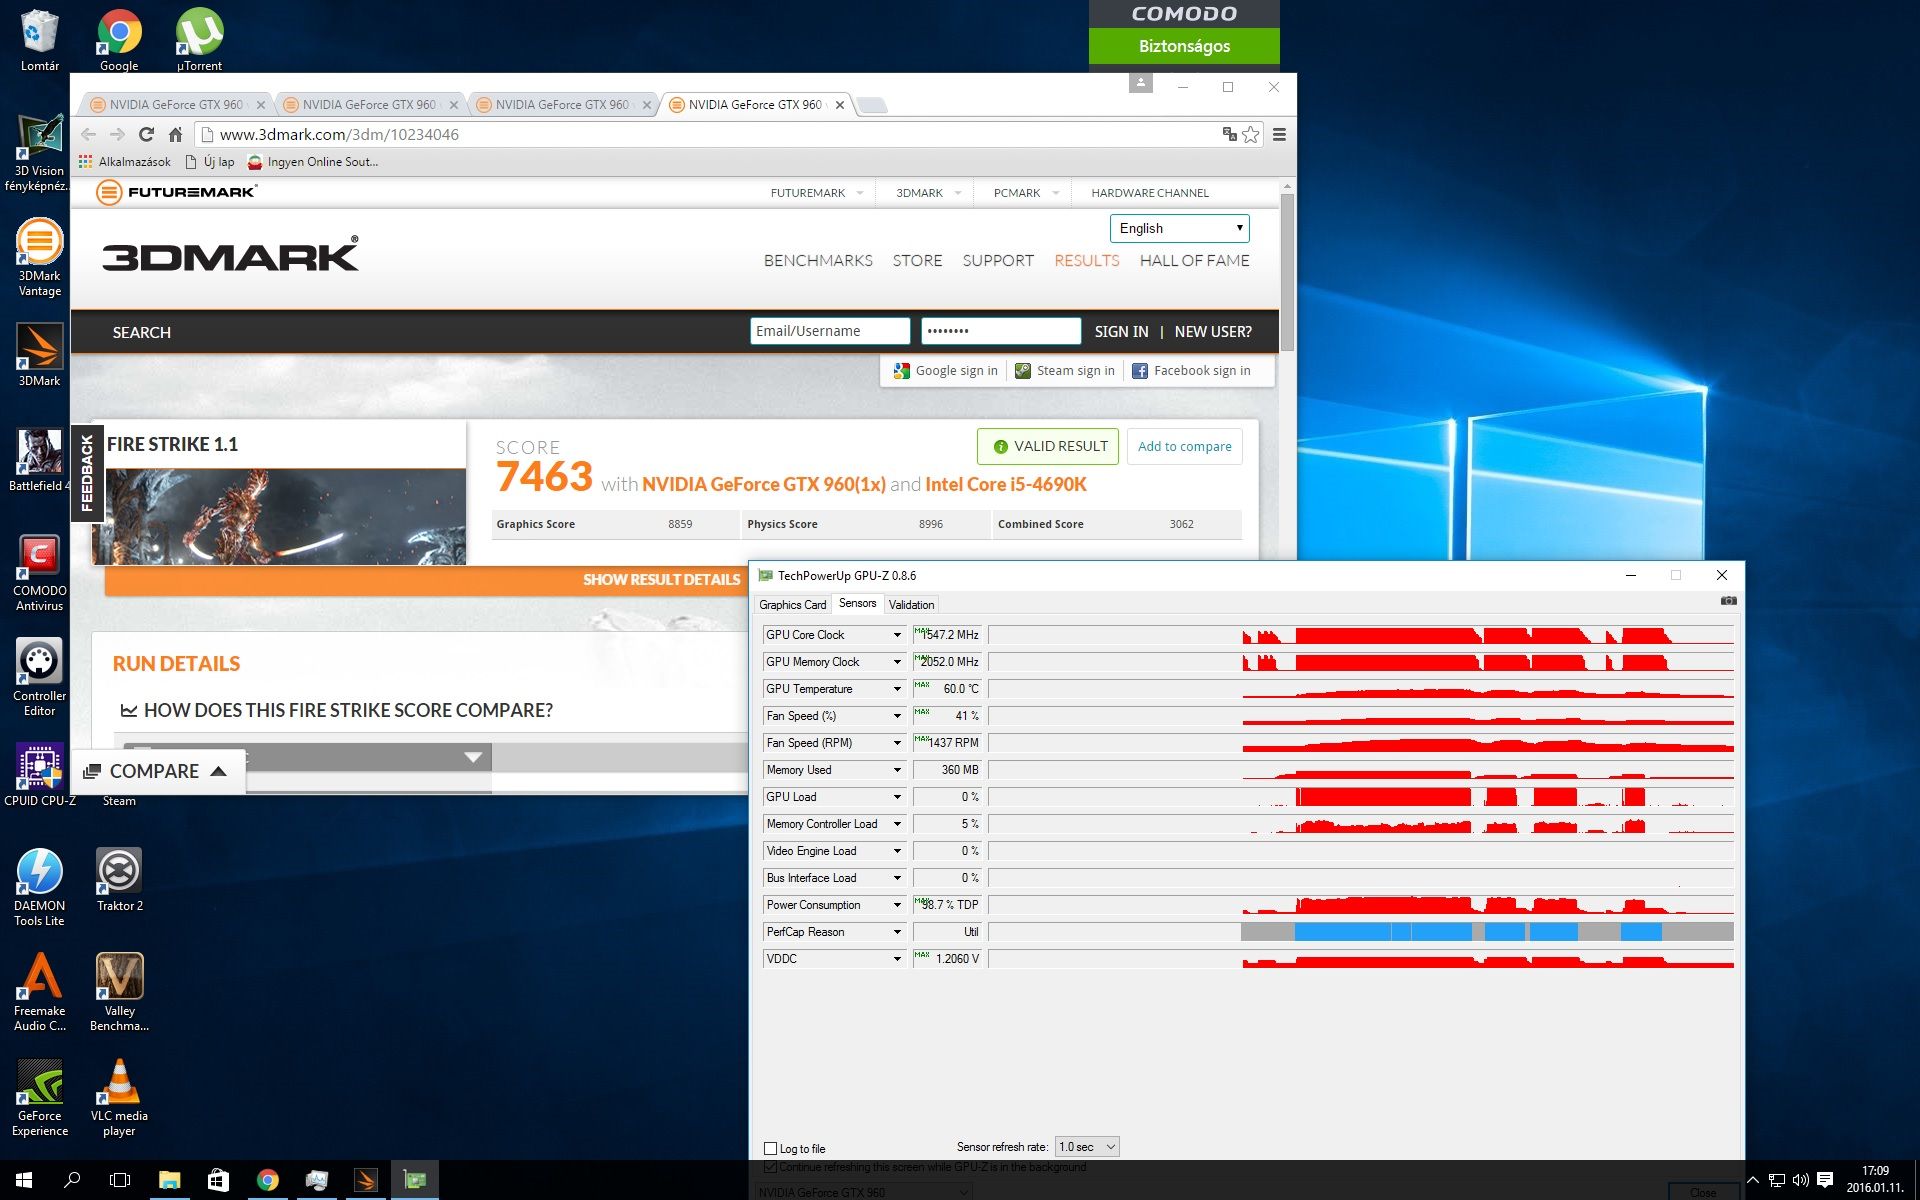This screenshot has height=1200, width=1920.
Task: Open Traktor 2 desktop icon
Action: (x=119, y=880)
